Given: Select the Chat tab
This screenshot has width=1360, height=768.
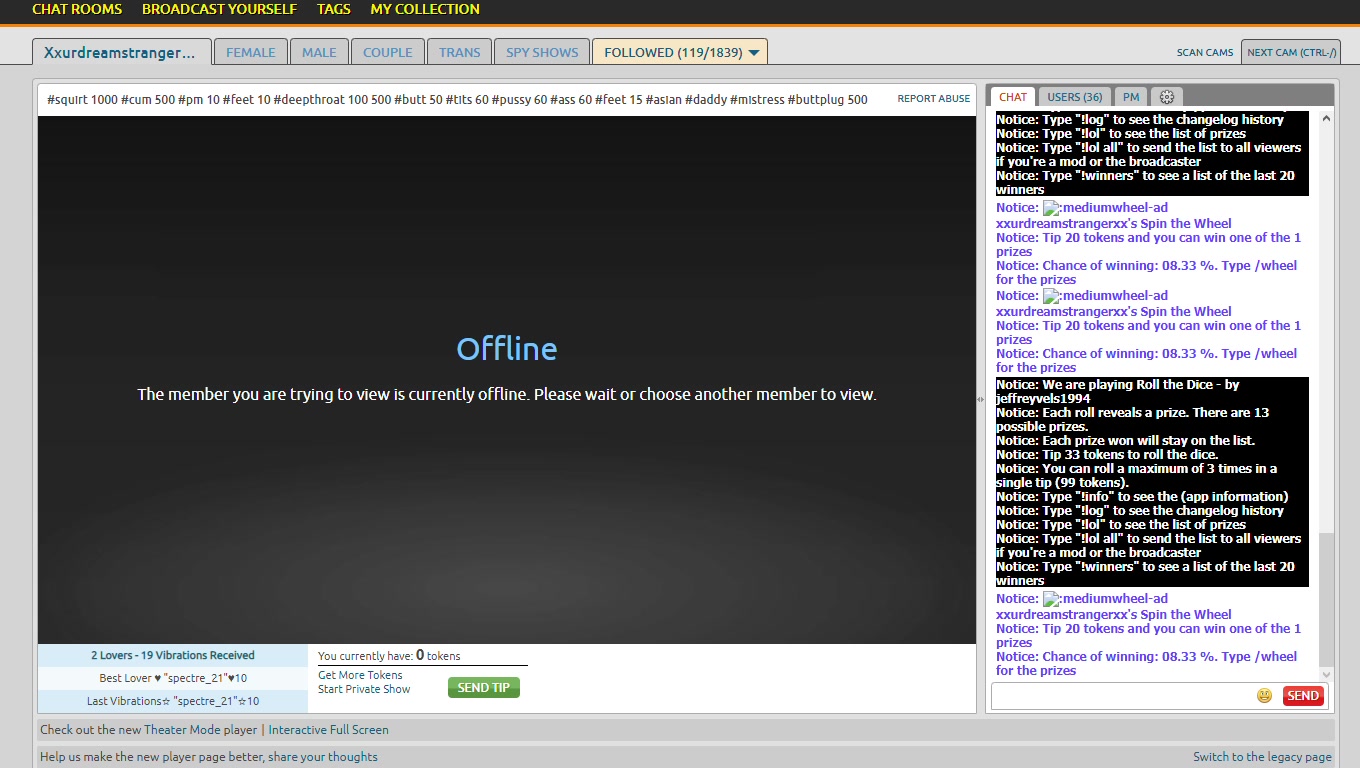Looking at the screenshot, I should pos(1012,97).
